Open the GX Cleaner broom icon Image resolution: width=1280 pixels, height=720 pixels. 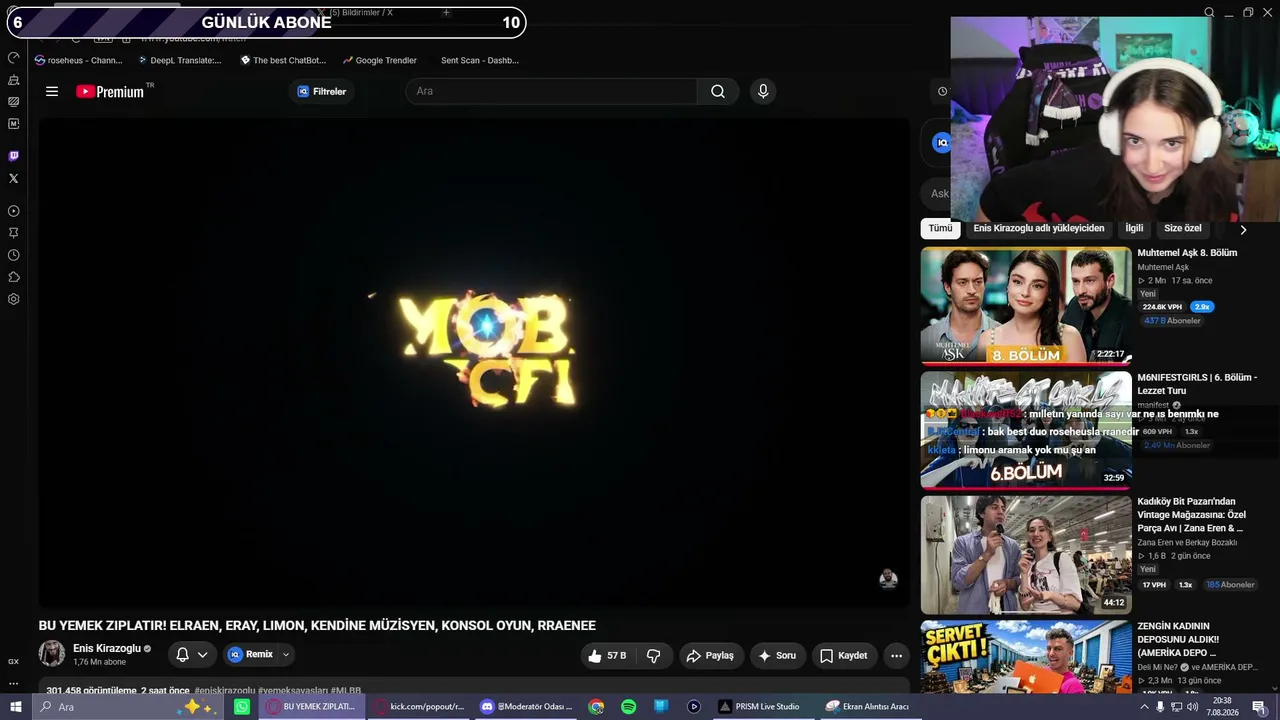pos(13,79)
